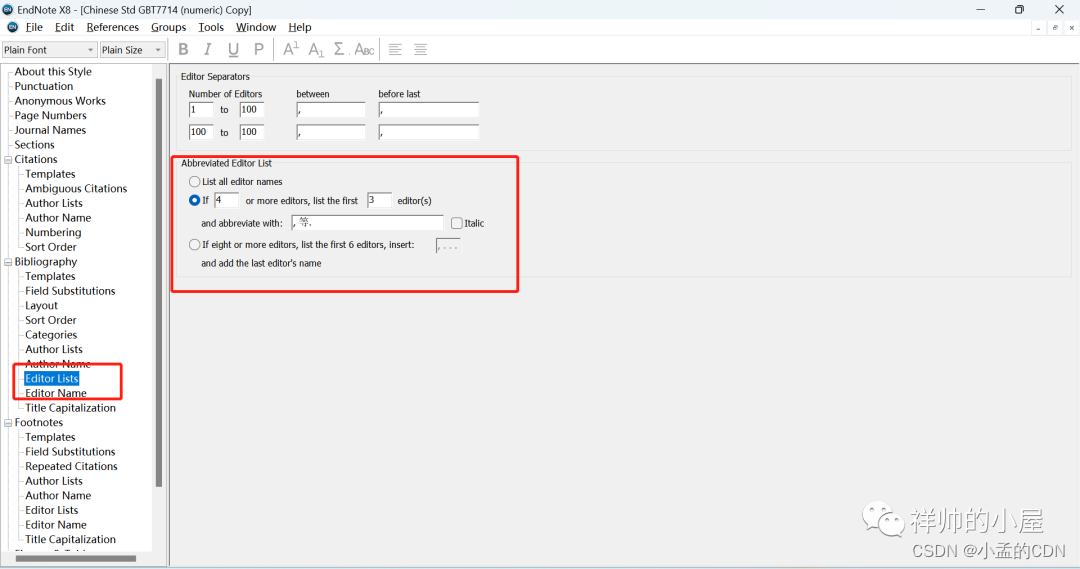Apply Underline formatting in toolbar

233,50
